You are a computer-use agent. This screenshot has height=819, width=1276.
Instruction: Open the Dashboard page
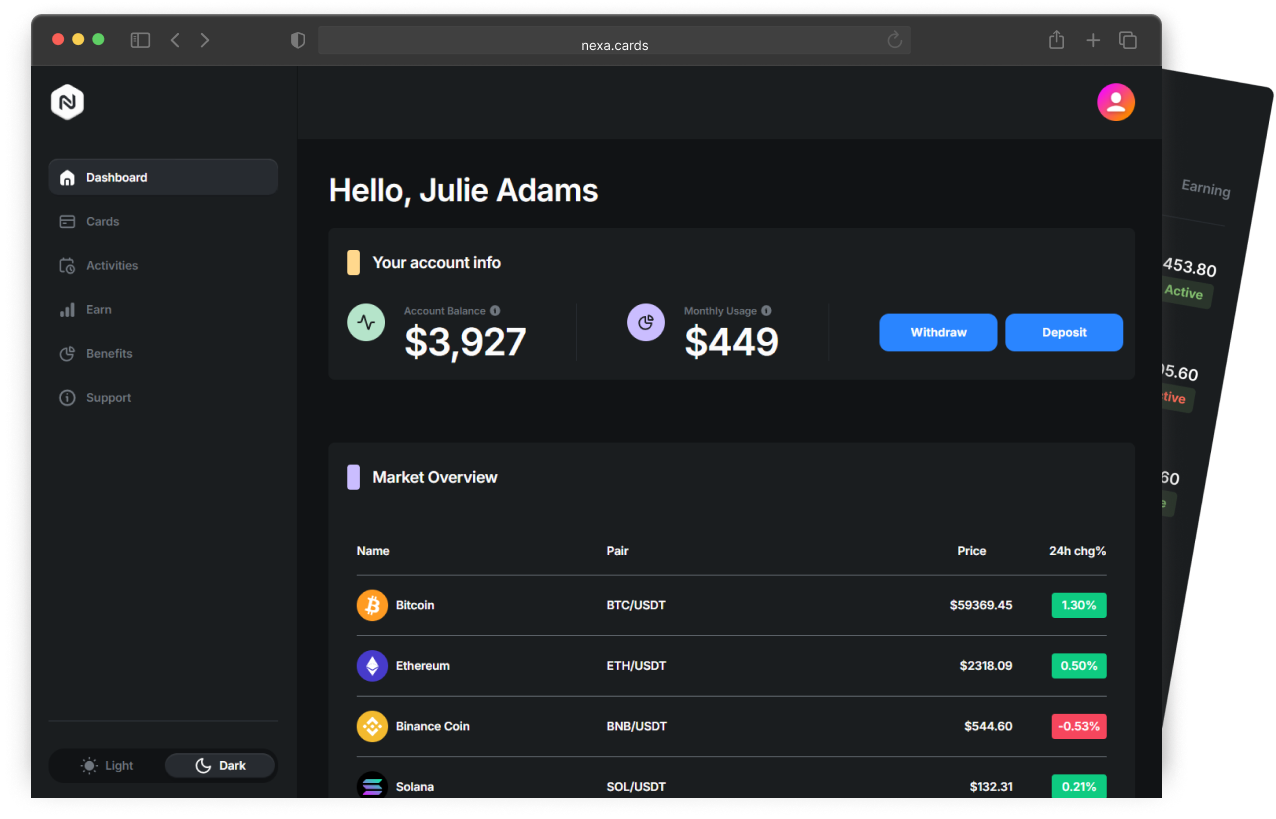point(163,177)
